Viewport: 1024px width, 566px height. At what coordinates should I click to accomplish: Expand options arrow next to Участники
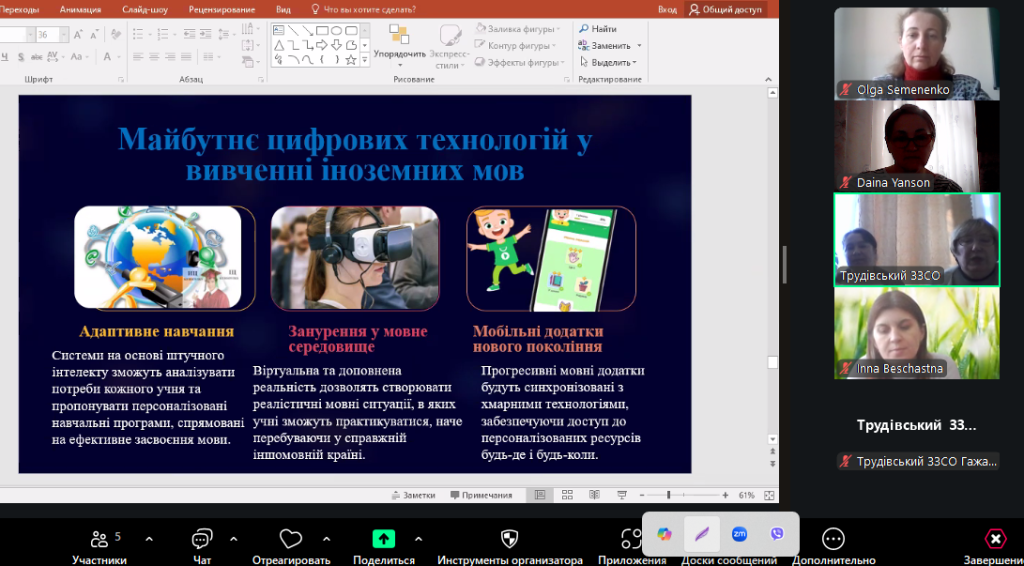(x=149, y=539)
